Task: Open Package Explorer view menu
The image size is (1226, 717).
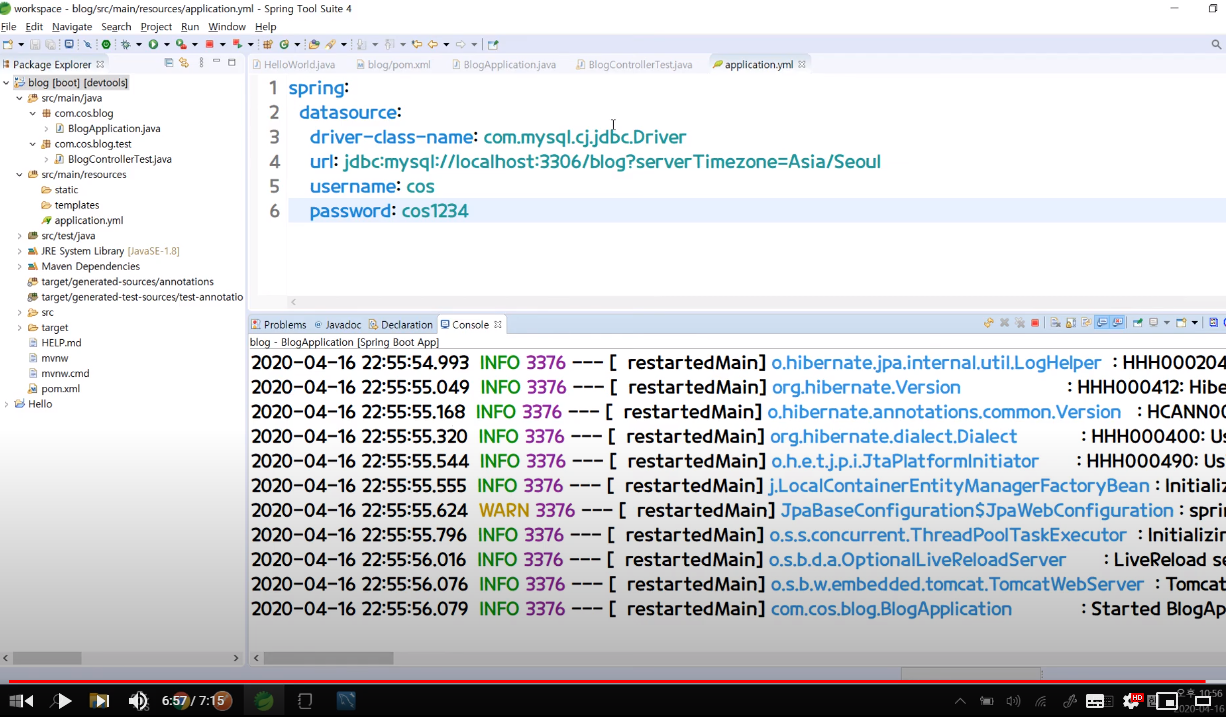Action: pyautogui.click(x=201, y=62)
